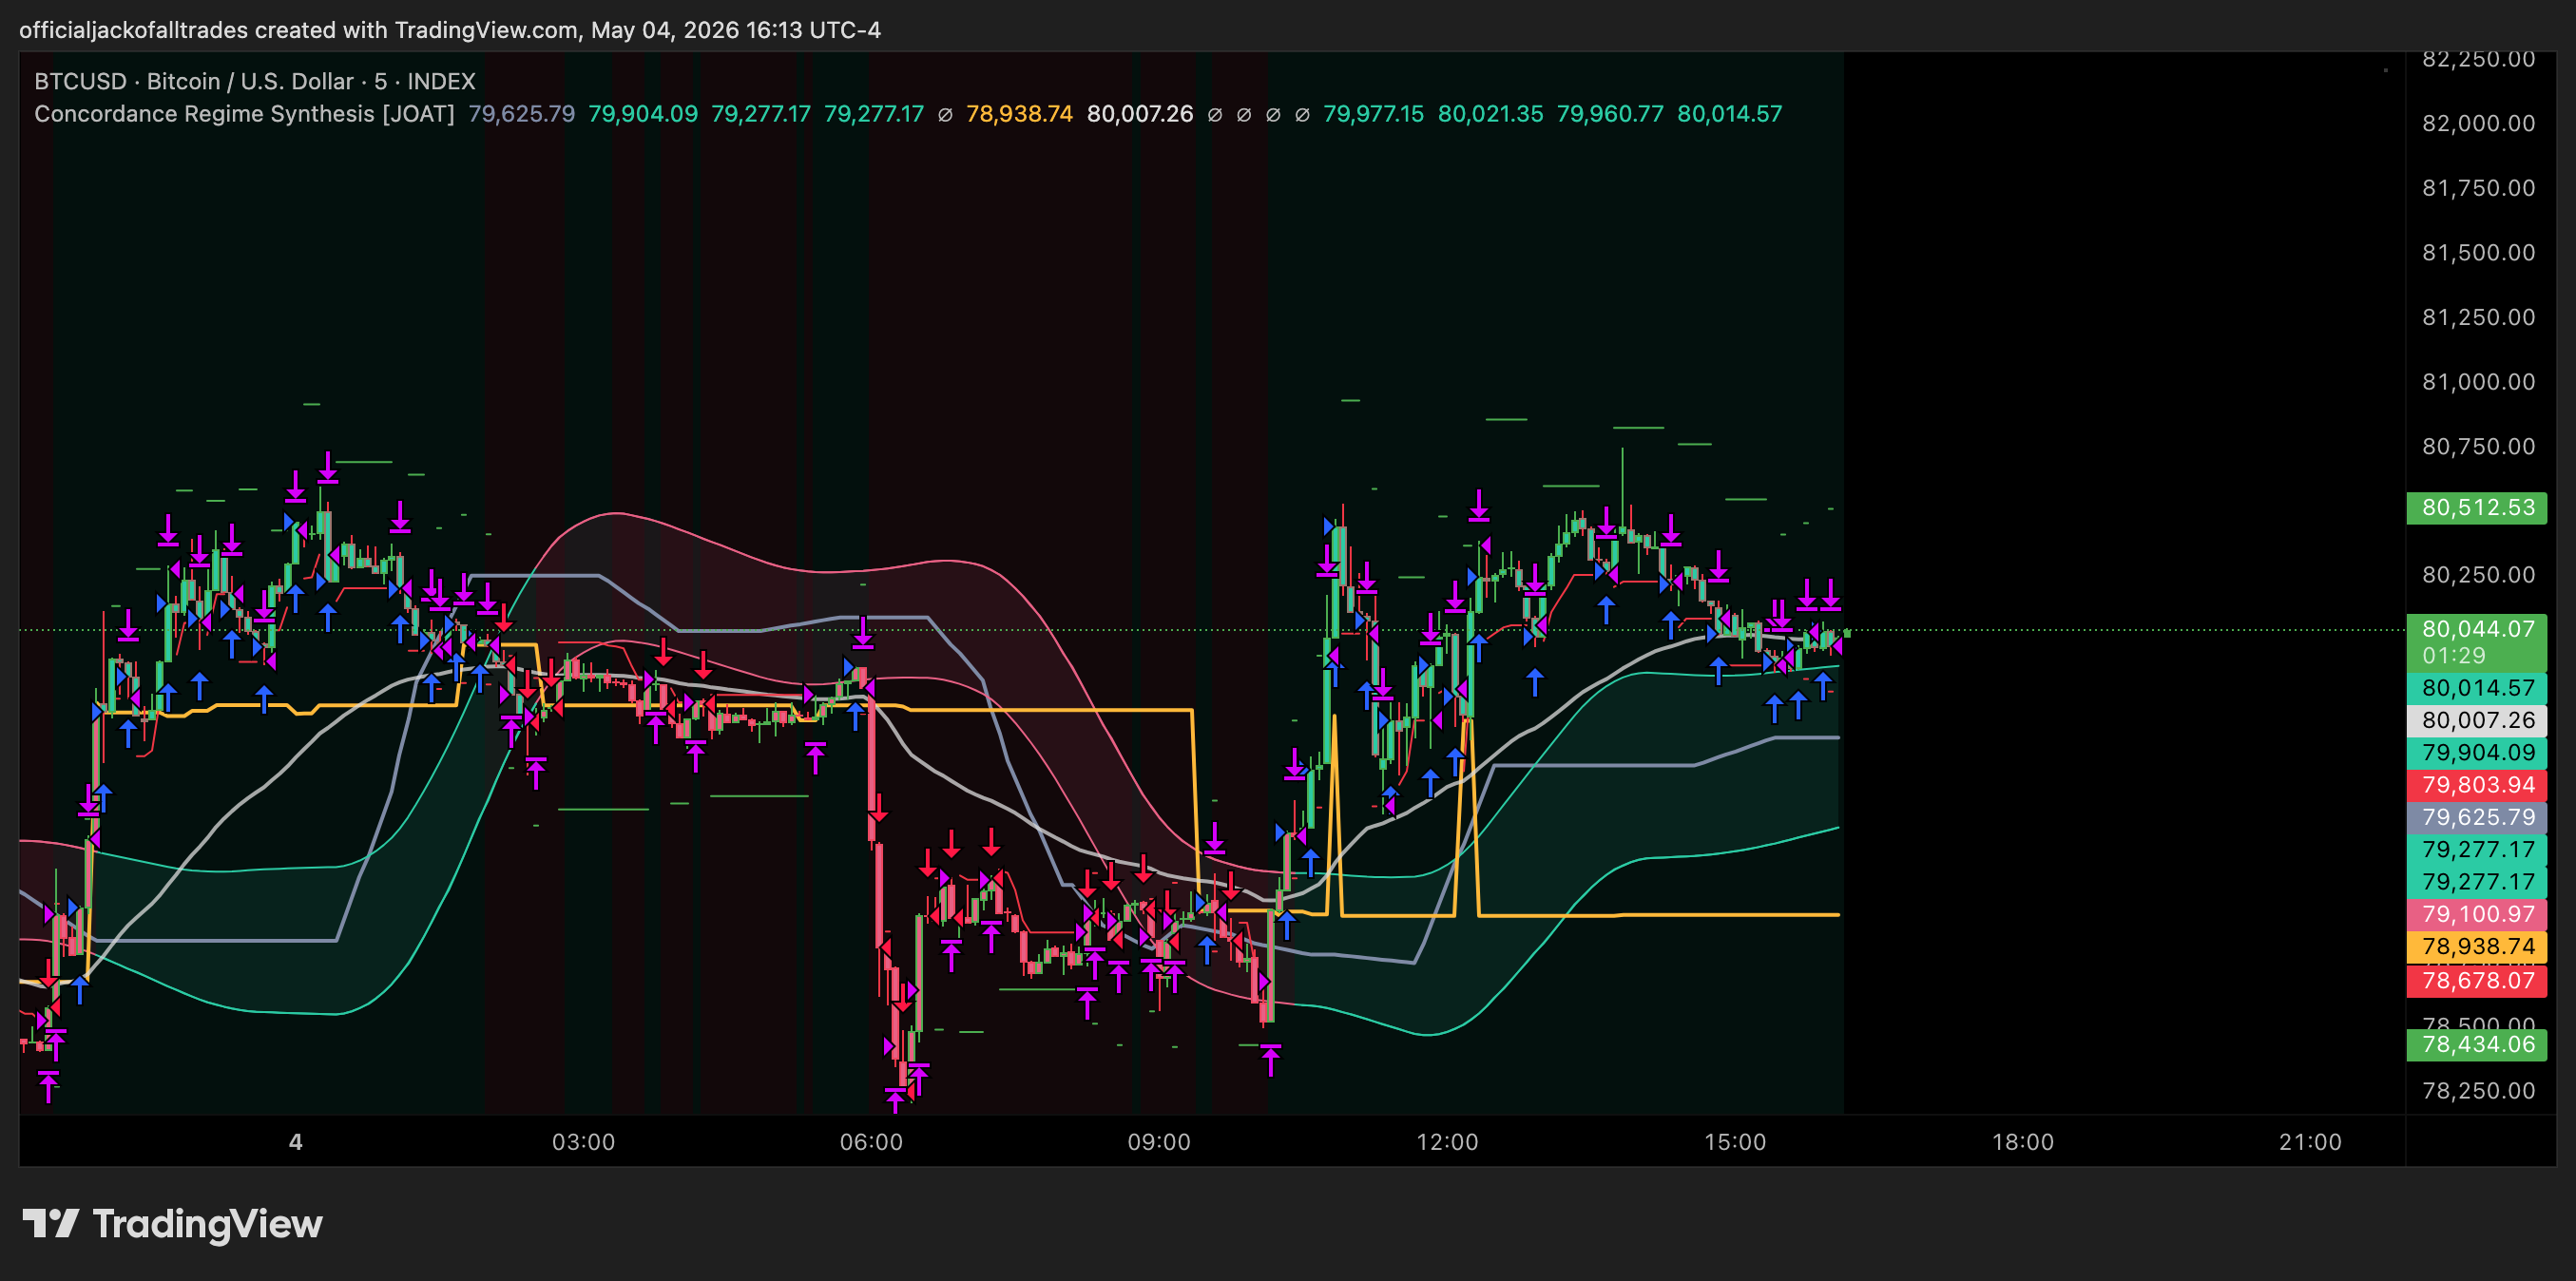Click the 82,000.00 price axis label

point(2478,123)
